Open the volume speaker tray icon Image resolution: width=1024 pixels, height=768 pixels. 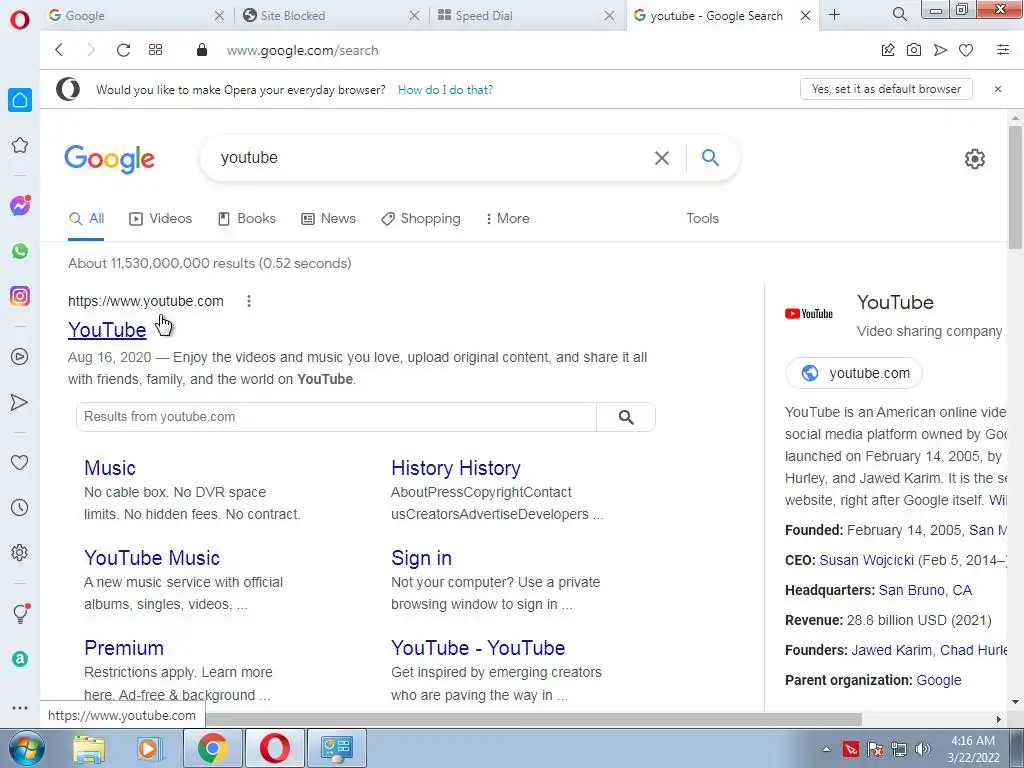coord(923,749)
